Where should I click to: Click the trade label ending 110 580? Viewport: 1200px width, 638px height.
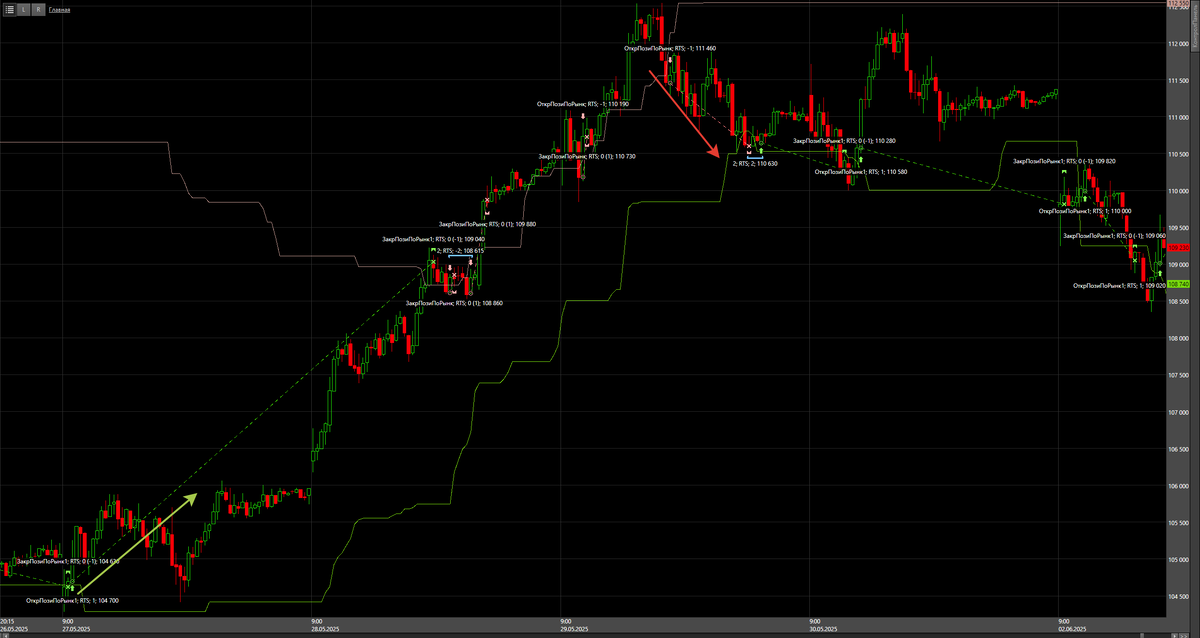[x=861, y=171]
